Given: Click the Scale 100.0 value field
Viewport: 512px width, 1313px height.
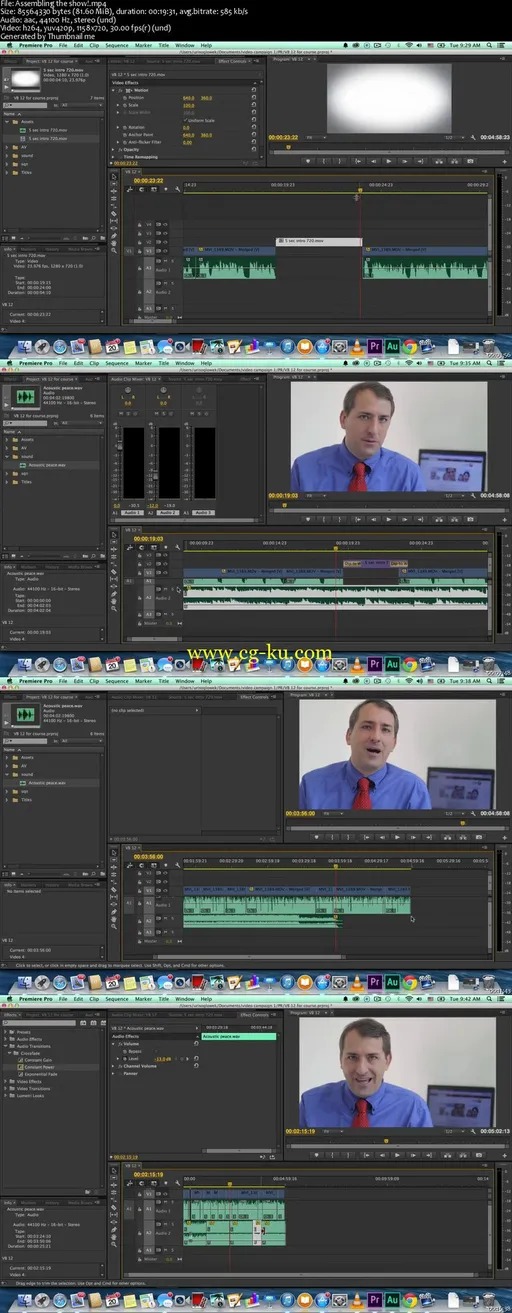Looking at the screenshot, I should click(x=187, y=104).
